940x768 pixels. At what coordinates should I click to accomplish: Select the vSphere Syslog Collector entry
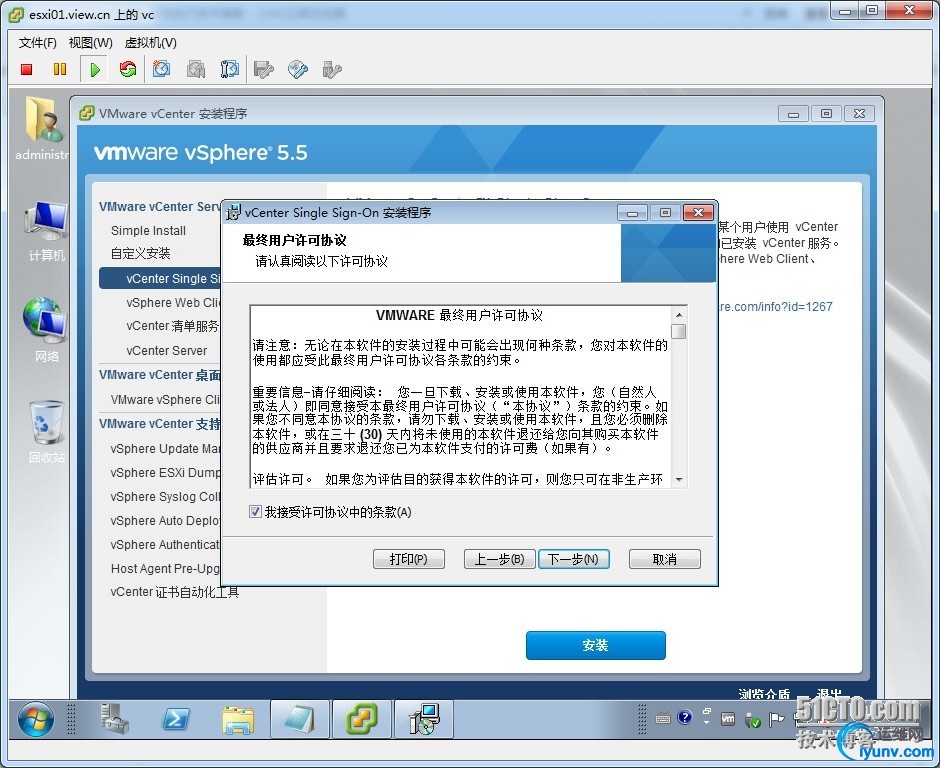click(165, 496)
